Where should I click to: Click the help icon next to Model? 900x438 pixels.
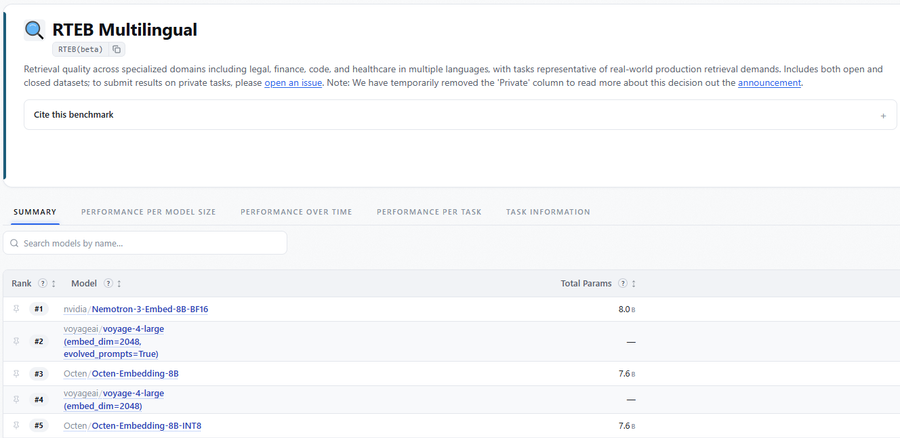[108, 284]
